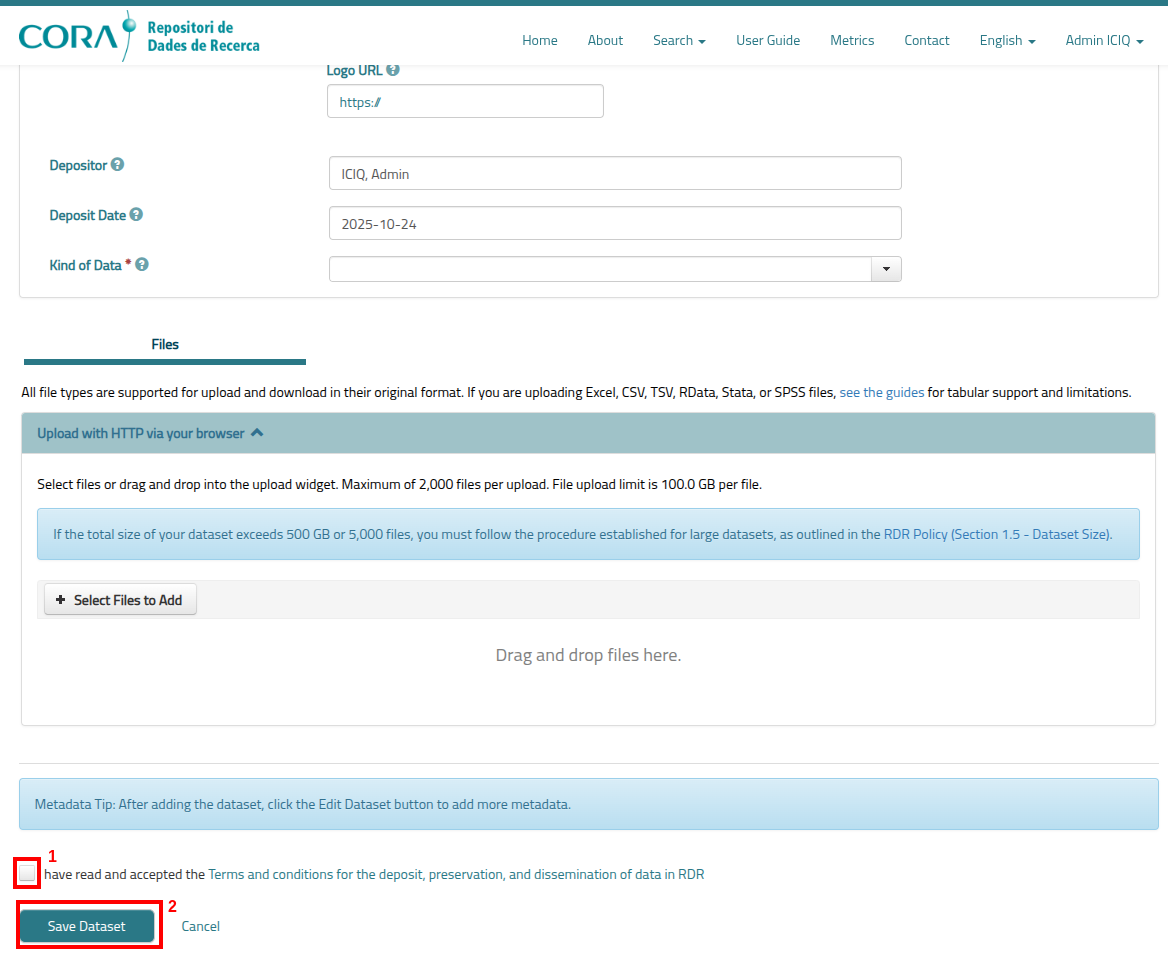The height and width of the screenshot is (977, 1168).
Task: Open the English language dropdown
Action: tap(1007, 40)
